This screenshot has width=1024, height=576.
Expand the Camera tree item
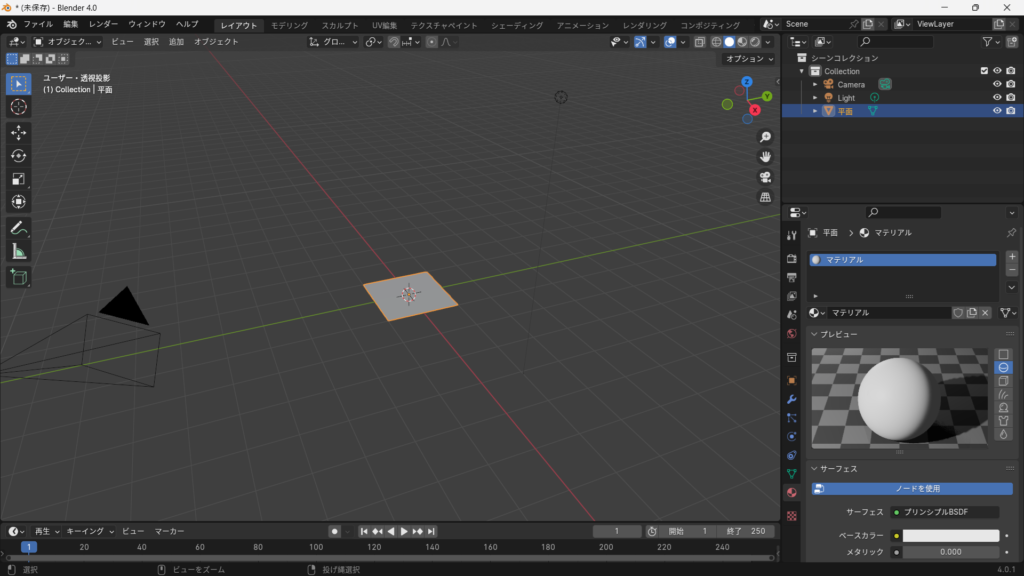[x=815, y=84]
